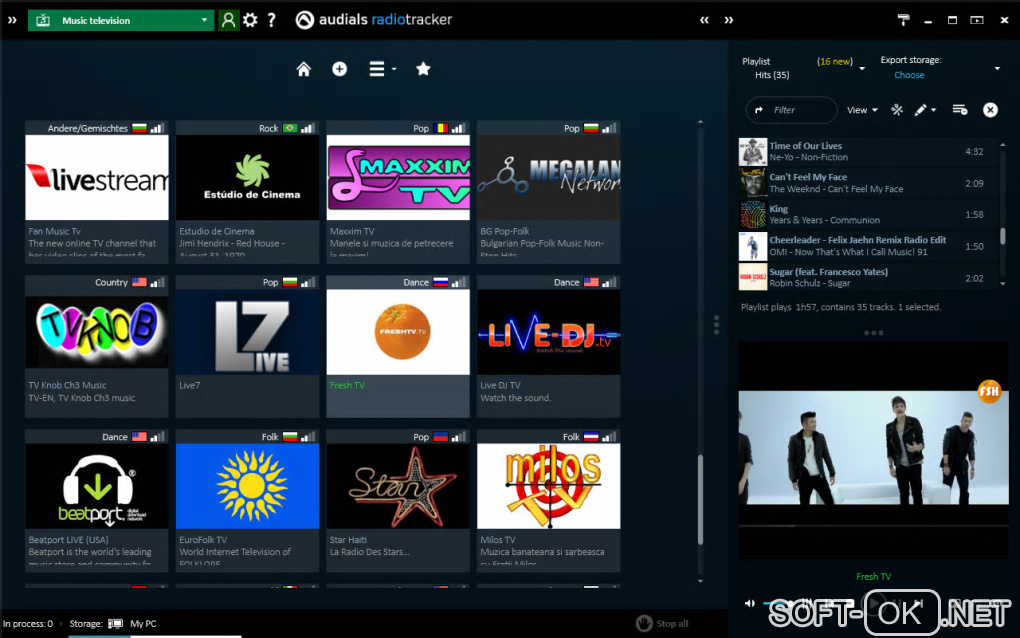The height and width of the screenshot is (638, 1020).
Task: Open the View dropdown
Action: point(862,110)
